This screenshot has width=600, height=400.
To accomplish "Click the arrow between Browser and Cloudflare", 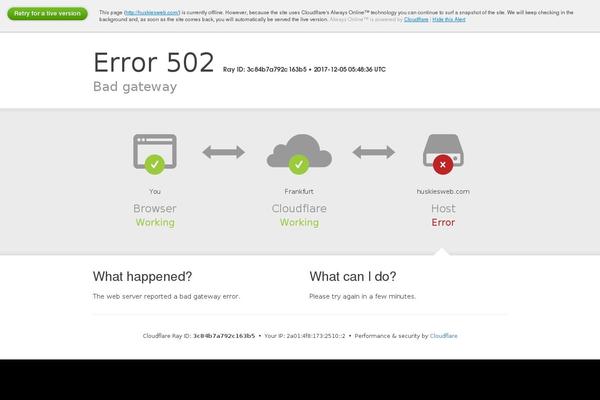I will tap(224, 152).
